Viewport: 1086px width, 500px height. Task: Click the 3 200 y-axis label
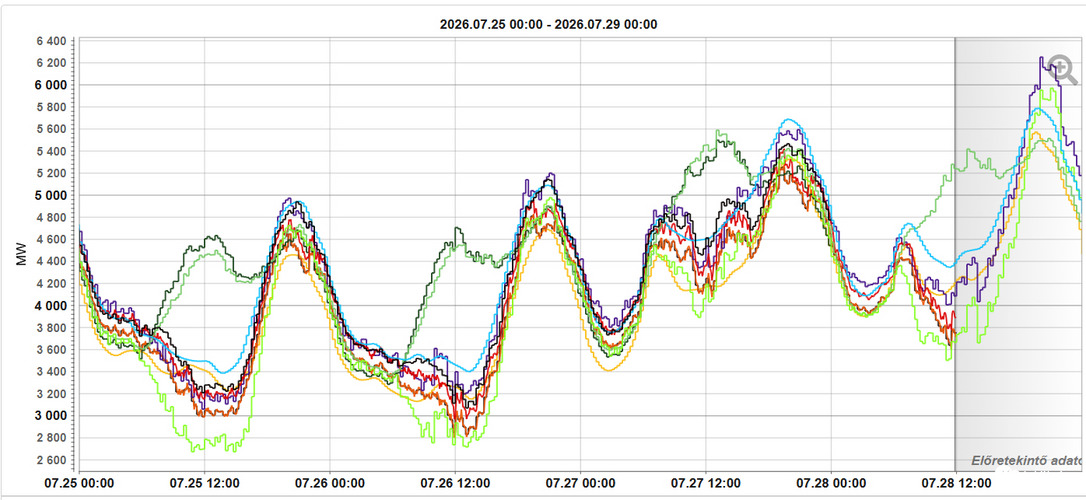(x=51, y=394)
